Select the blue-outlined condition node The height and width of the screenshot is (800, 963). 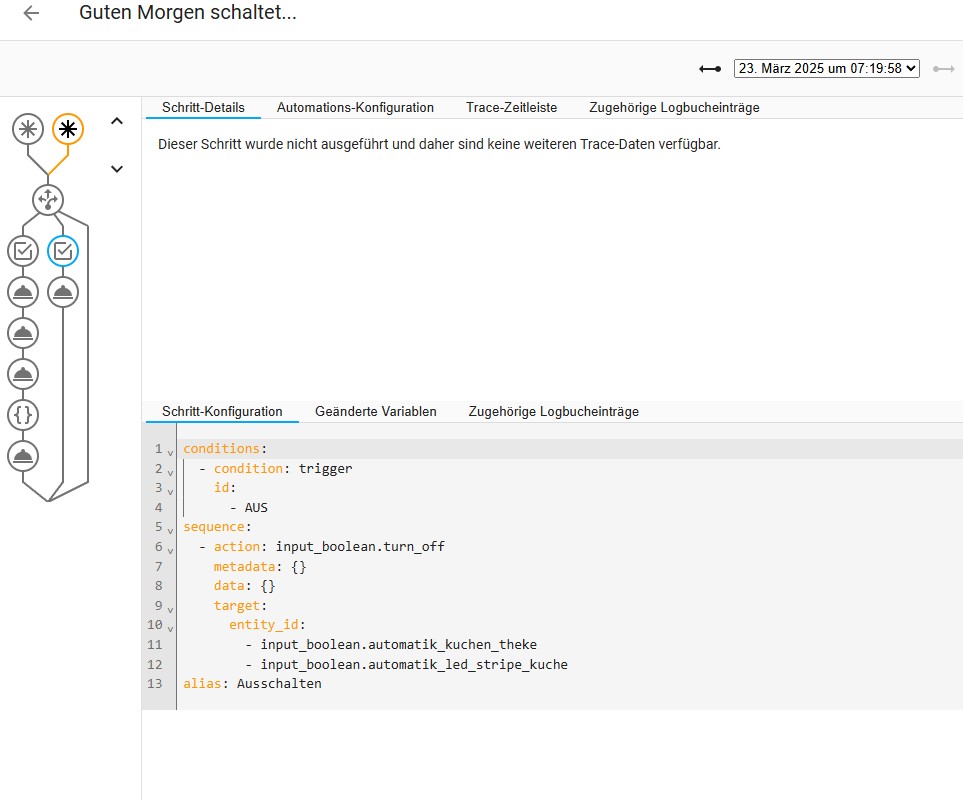(x=63, y=251)
